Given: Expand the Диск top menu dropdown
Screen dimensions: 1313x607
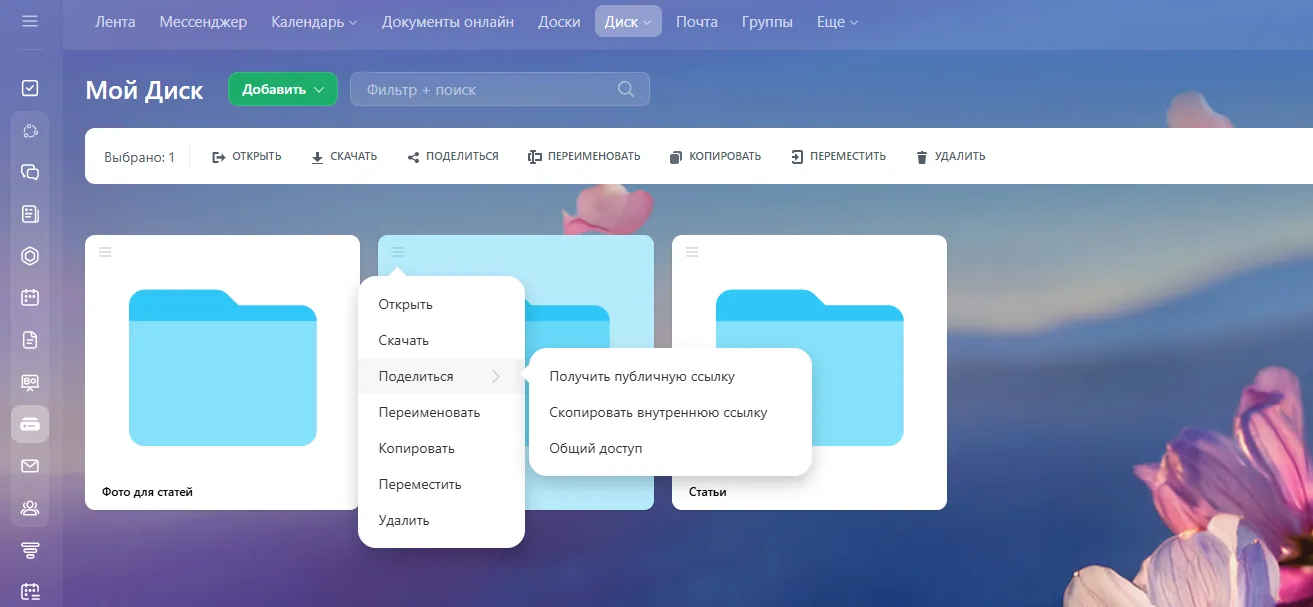Looking at the screenshot, I should click(x=628, y=21).
